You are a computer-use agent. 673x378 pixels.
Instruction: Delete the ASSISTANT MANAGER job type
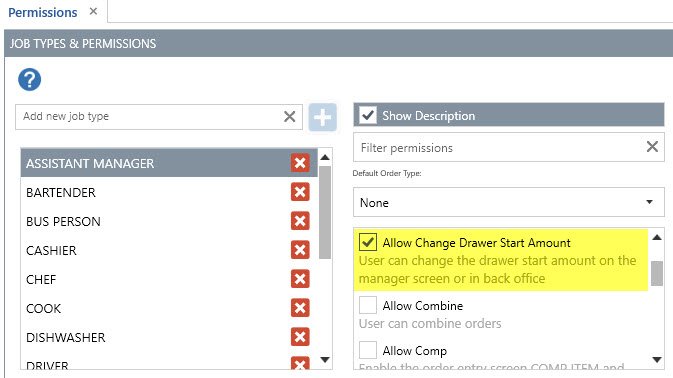click(x=300, y=163)
